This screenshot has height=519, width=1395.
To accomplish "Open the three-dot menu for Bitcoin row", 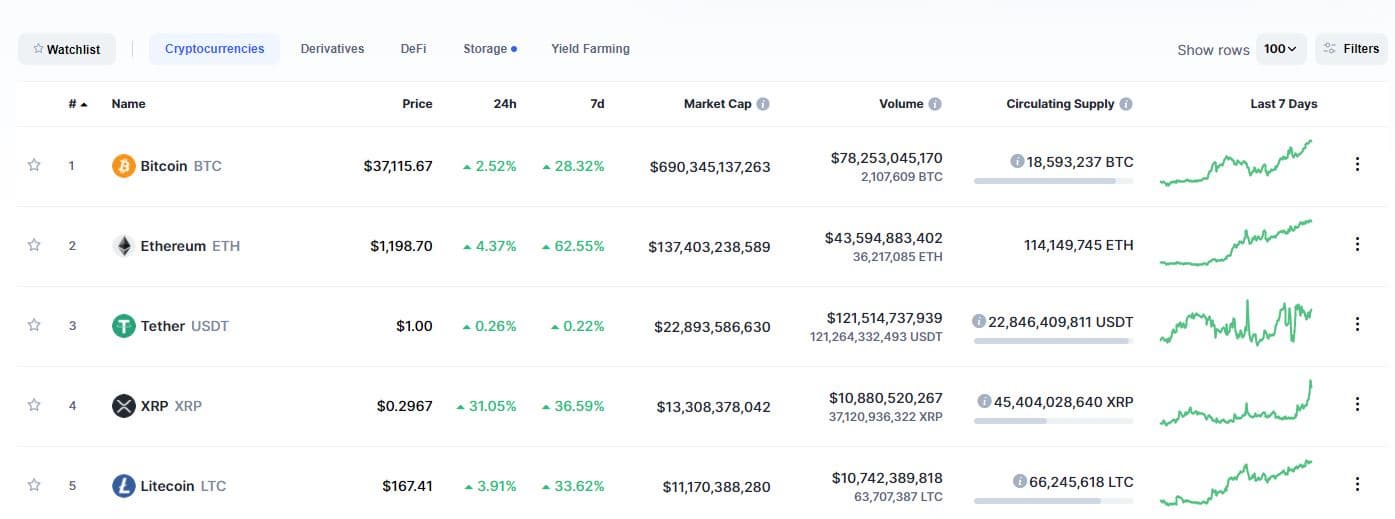I will click(1357, 165).
